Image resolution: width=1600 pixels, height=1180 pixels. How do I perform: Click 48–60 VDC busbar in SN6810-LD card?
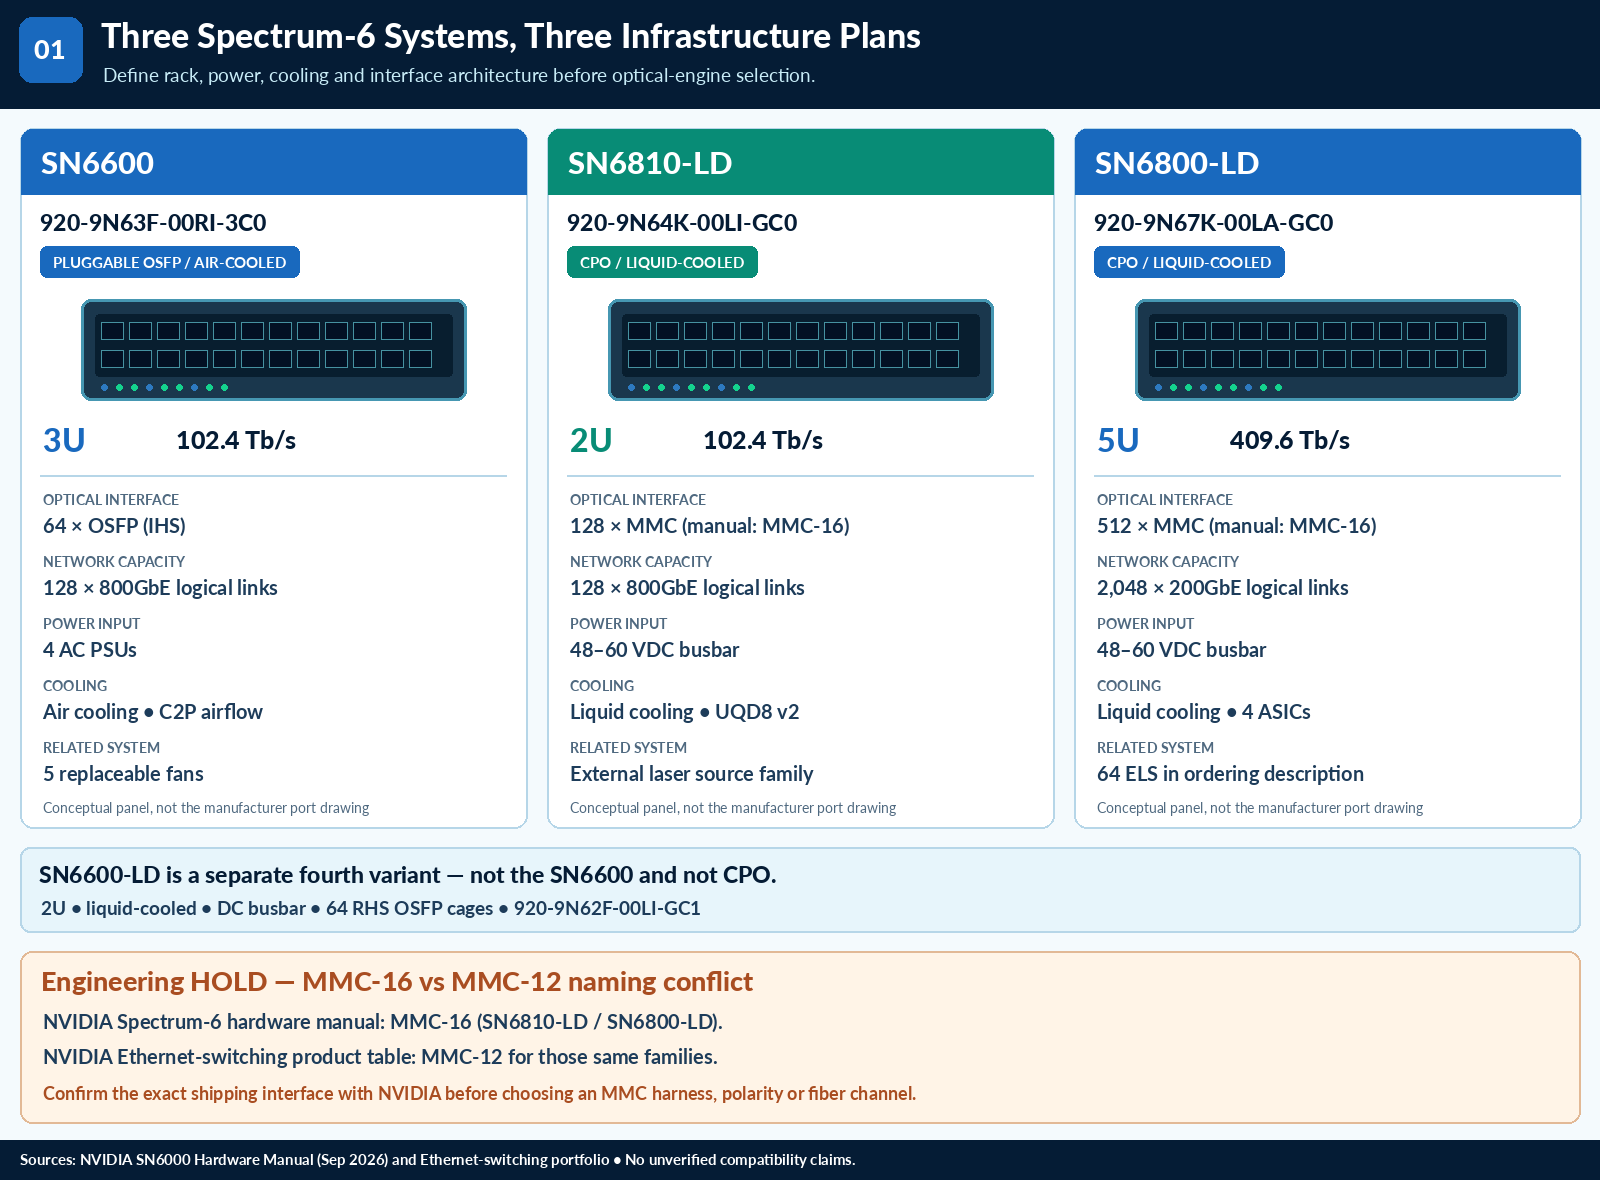pyautogui.click(x=655, y=650)
